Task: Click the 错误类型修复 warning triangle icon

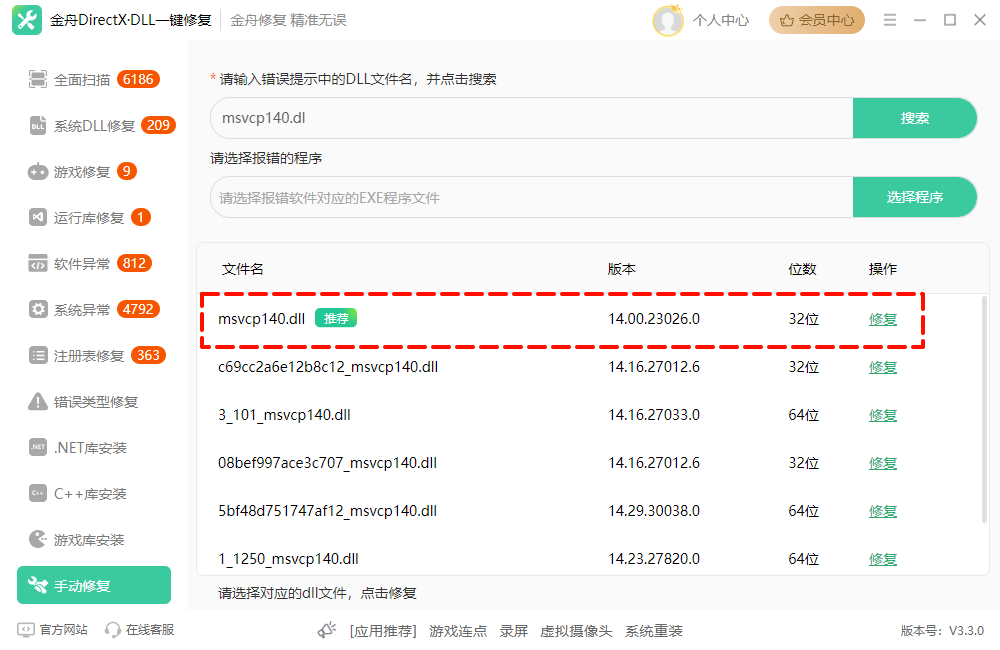Action: coord(38,401)
